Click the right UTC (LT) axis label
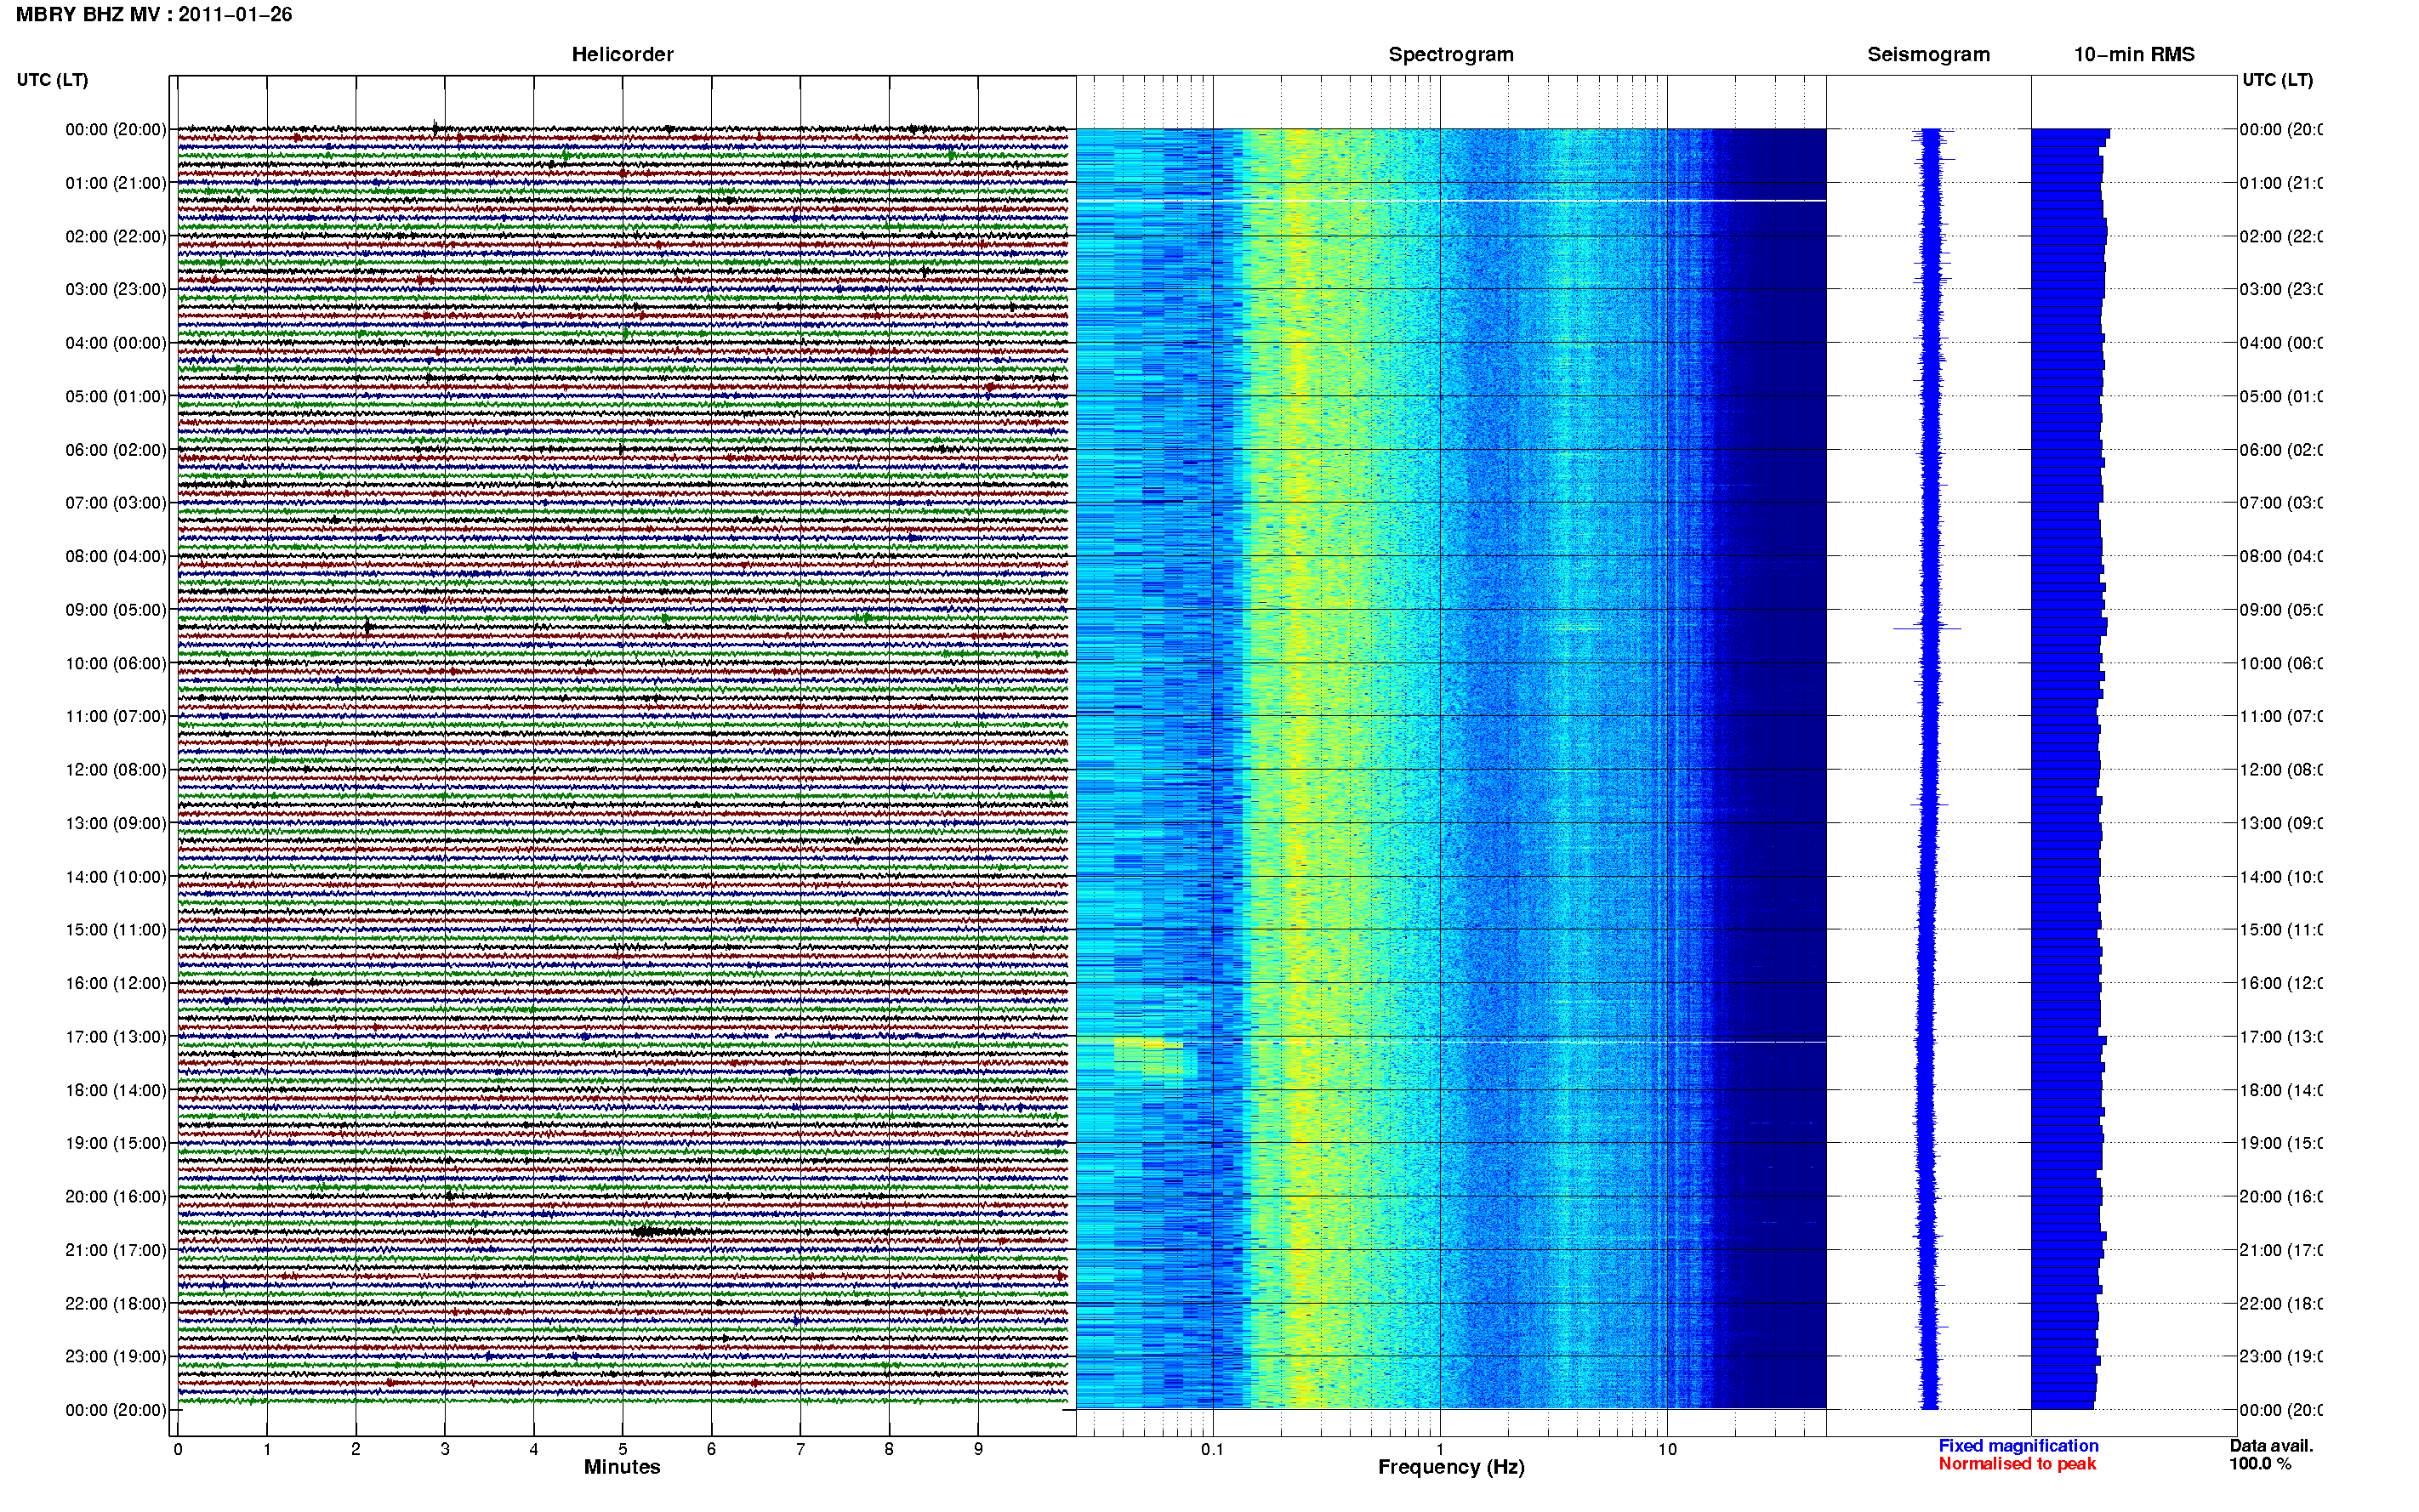The width and height of the screenshot is (2419, 1512). click(x=2277, y=80)
